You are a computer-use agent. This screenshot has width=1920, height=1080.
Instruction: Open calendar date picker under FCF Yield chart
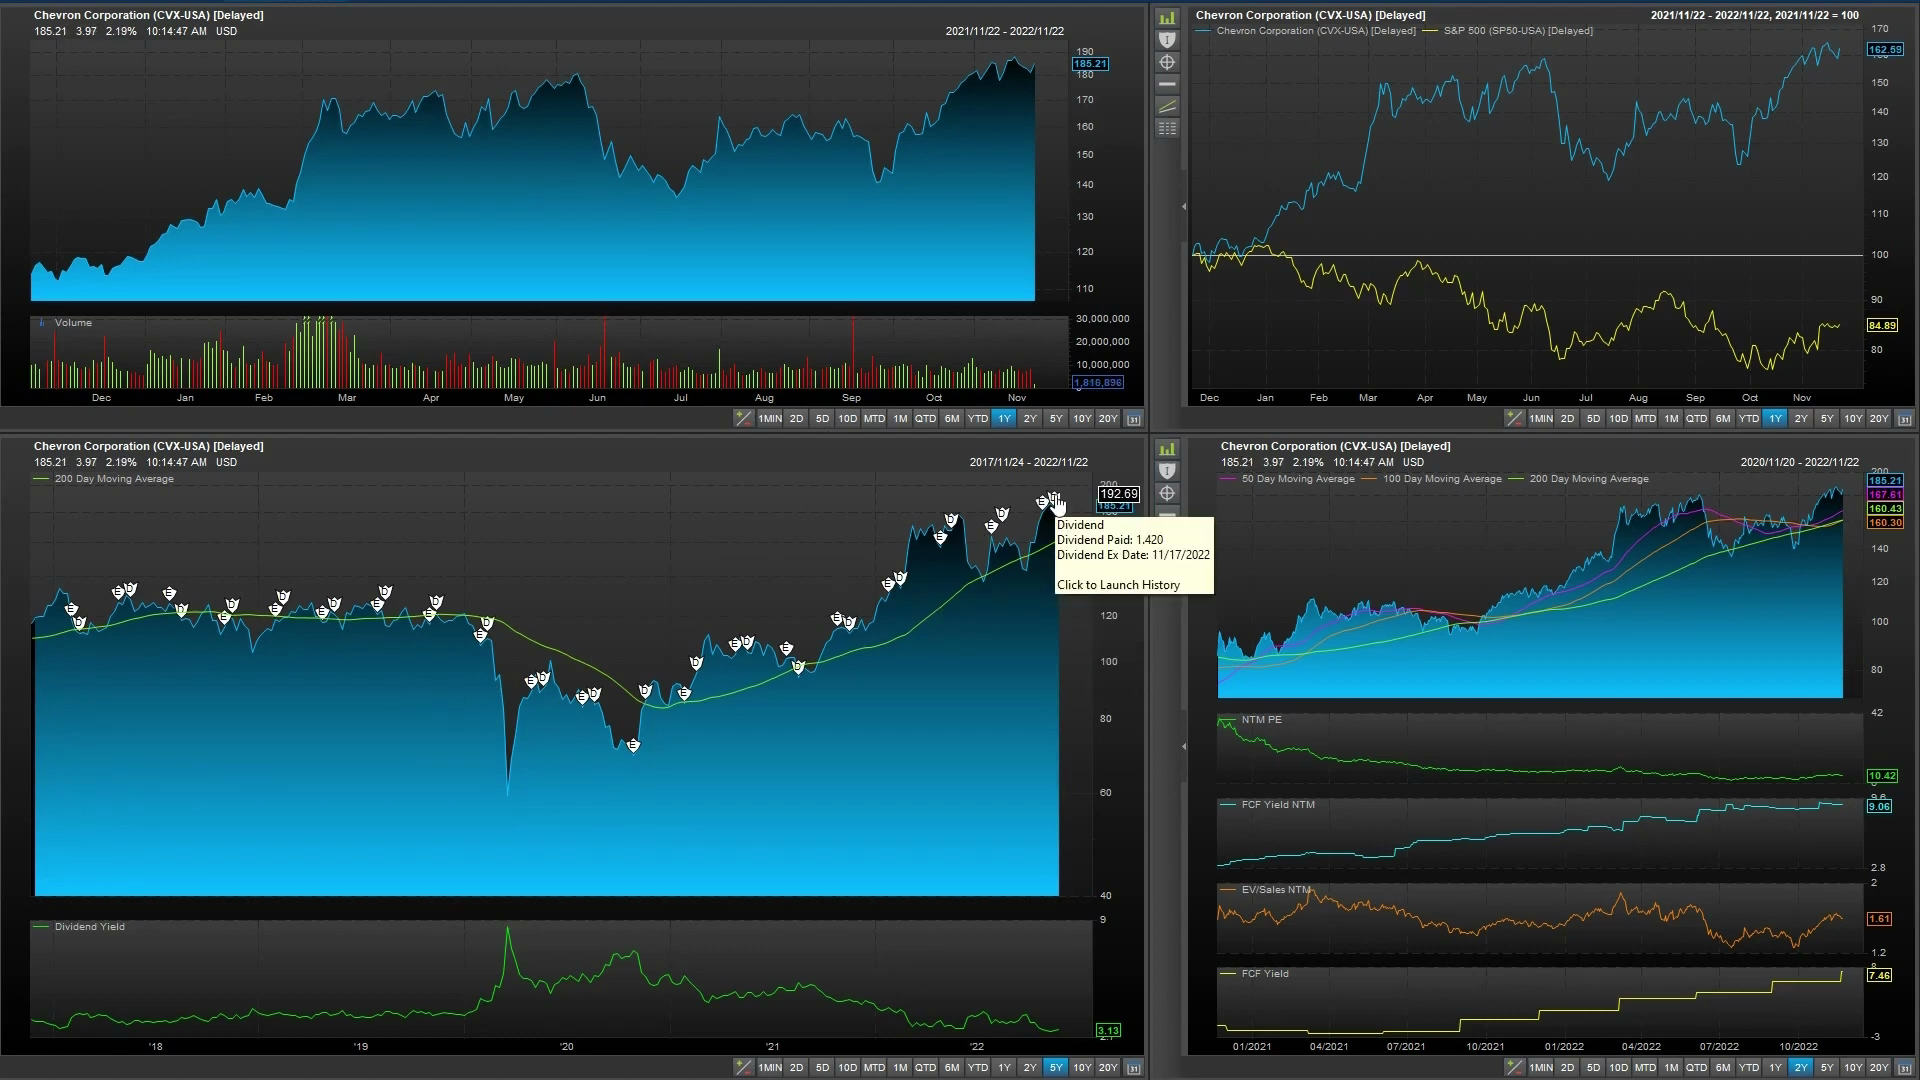point(1904,1068)
